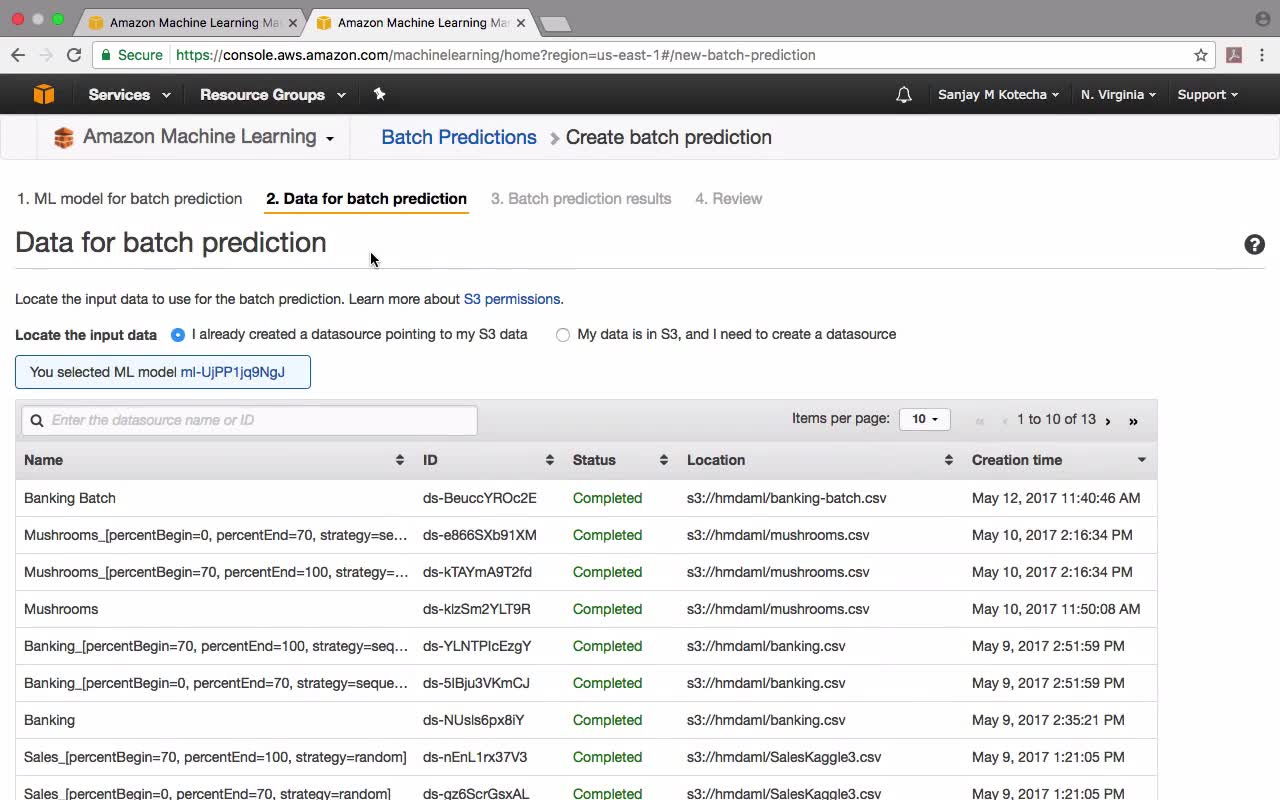1280x800 pixels.
Task: Go to the next page of datasources
Action: coord(1108,421)
